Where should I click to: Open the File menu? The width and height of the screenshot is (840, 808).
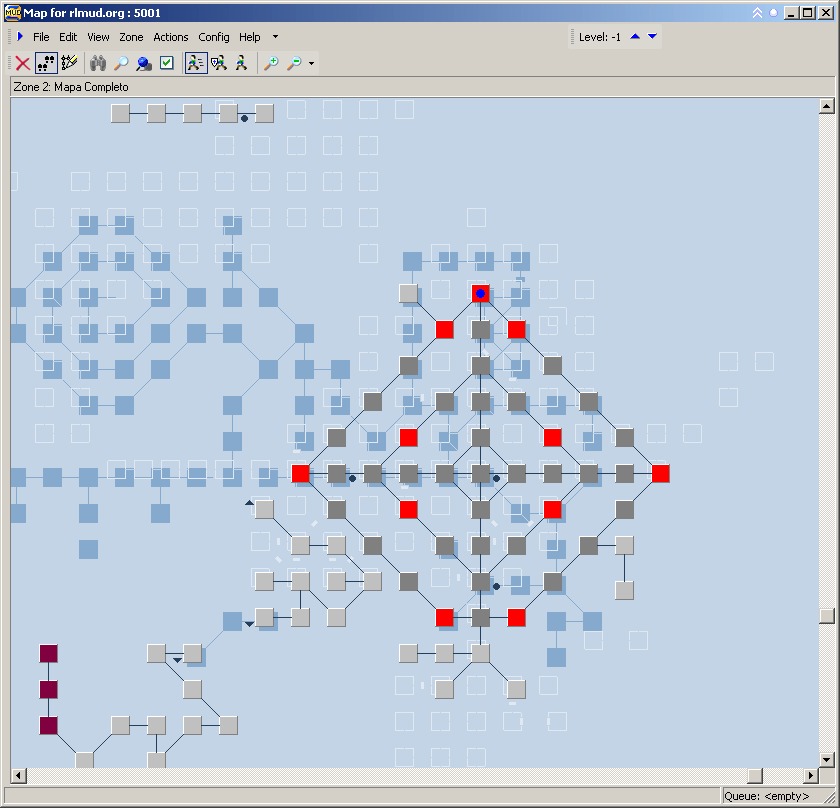click(41, 37)
